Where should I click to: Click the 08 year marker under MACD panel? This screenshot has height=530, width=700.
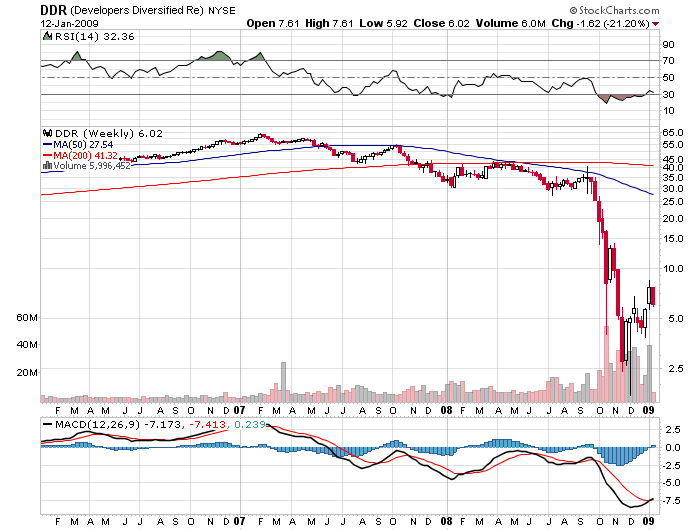[x=446, y=521]
